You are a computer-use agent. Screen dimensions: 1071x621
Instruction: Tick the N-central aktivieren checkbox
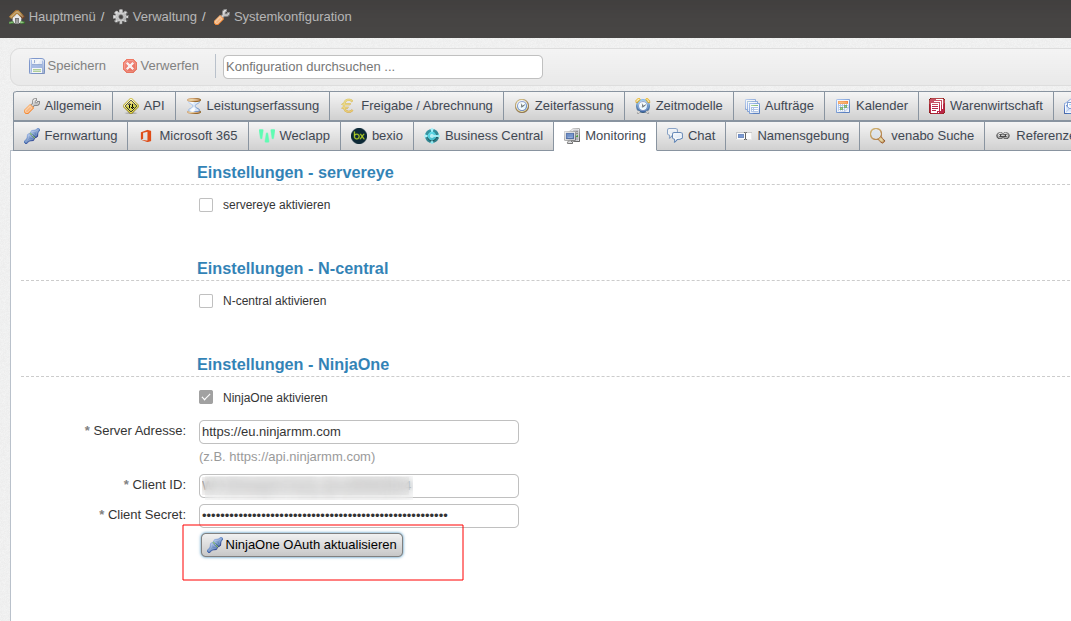coord(206,301)
